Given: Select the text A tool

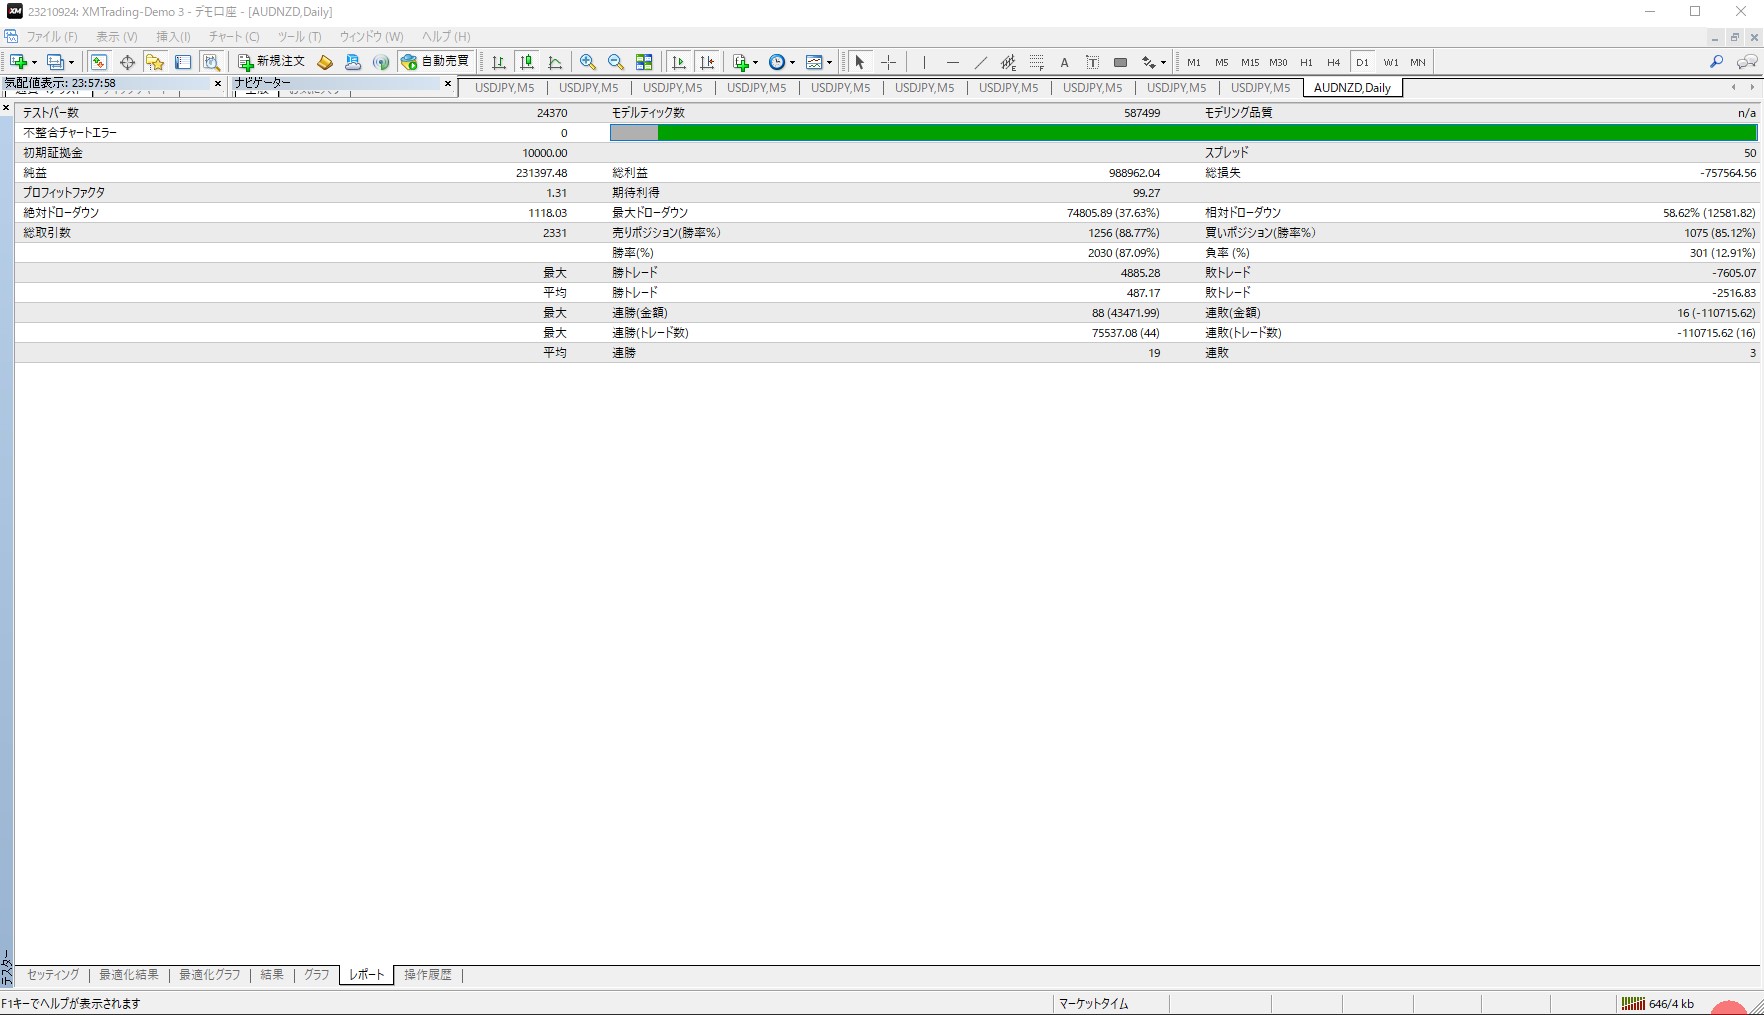Looking at the screenshot, I should point(1064,62).
